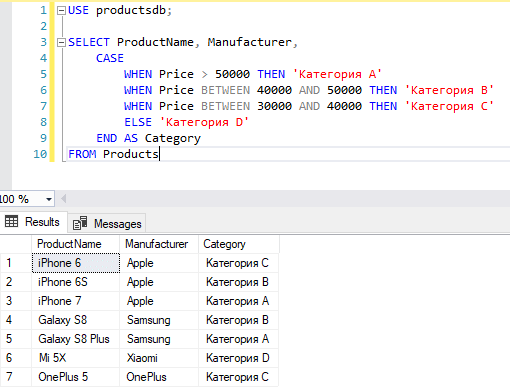Image resolution: width=510 pixels, height=392 pixels.
Task: Click 'productsdb' in the USE statement
Action: pos(131,11)
